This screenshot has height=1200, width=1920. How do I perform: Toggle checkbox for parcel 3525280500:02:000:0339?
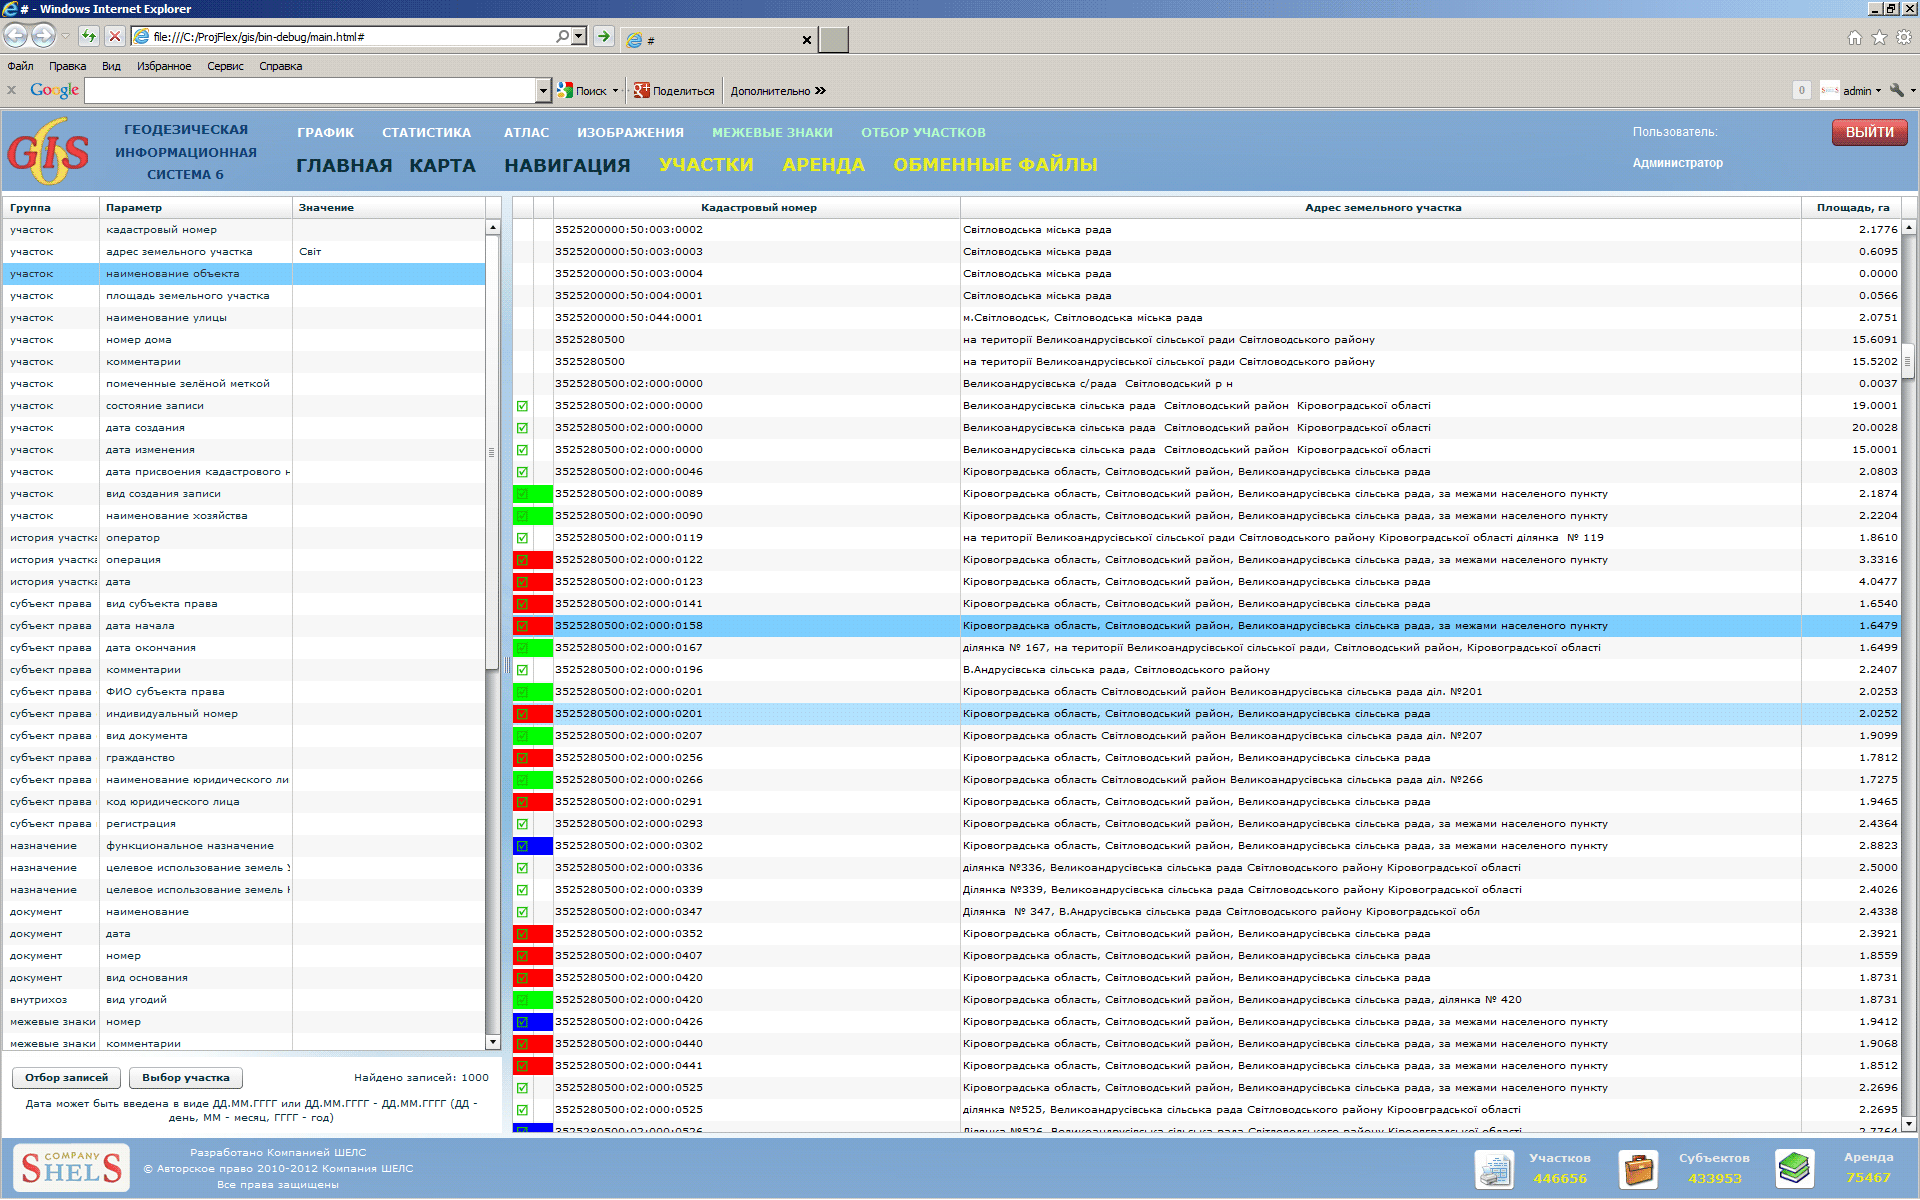pos(522,890)
